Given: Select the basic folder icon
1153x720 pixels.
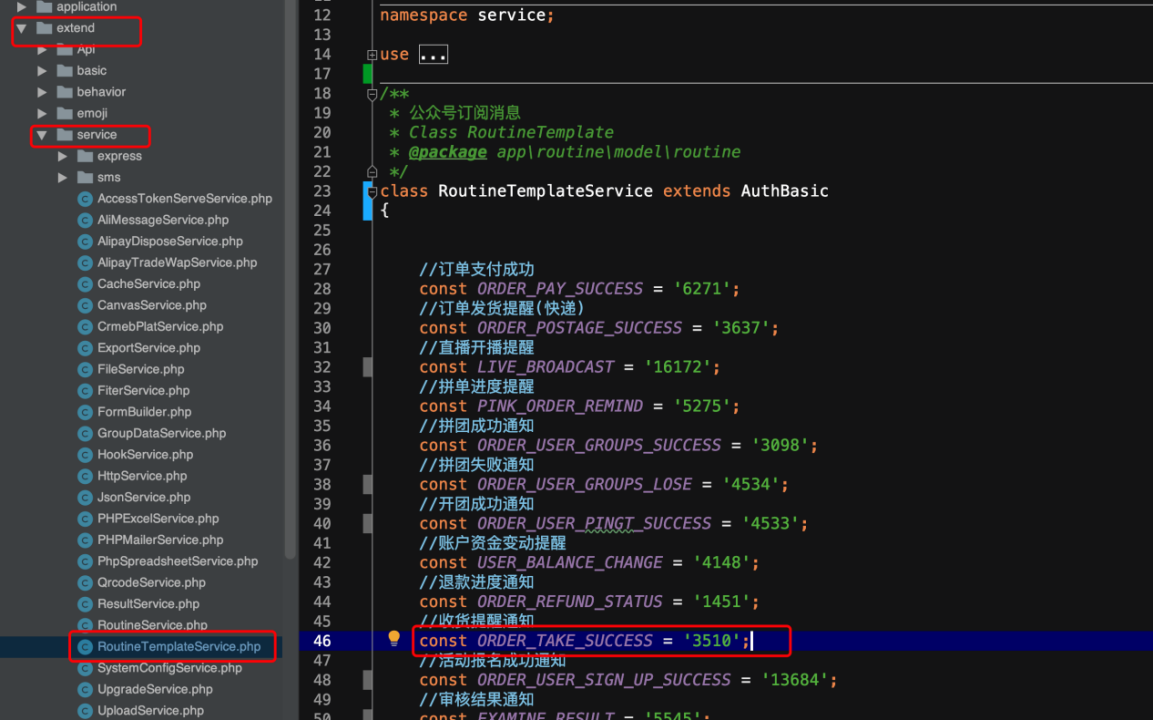Looking at the screenshot, I should coord(65,71).
